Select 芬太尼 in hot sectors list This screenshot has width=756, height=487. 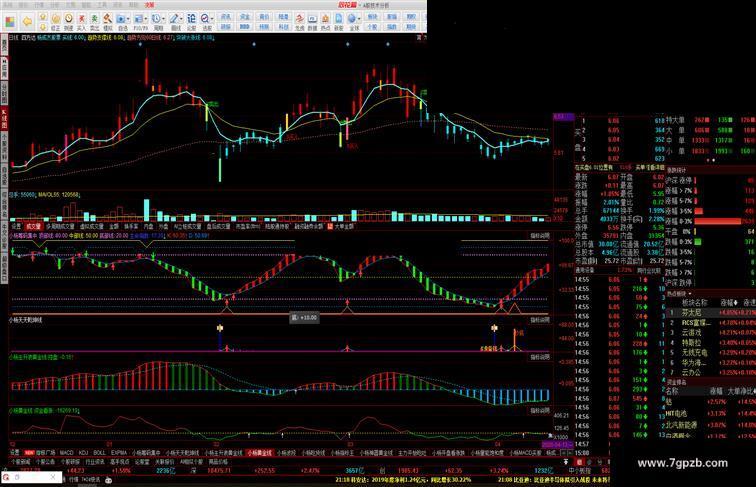pyautogui.click(x=691, y=312)
